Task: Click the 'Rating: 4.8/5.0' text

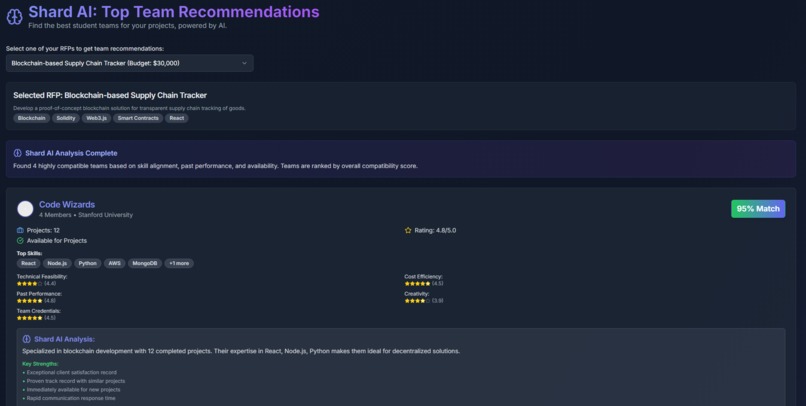Action: point(435,230)
